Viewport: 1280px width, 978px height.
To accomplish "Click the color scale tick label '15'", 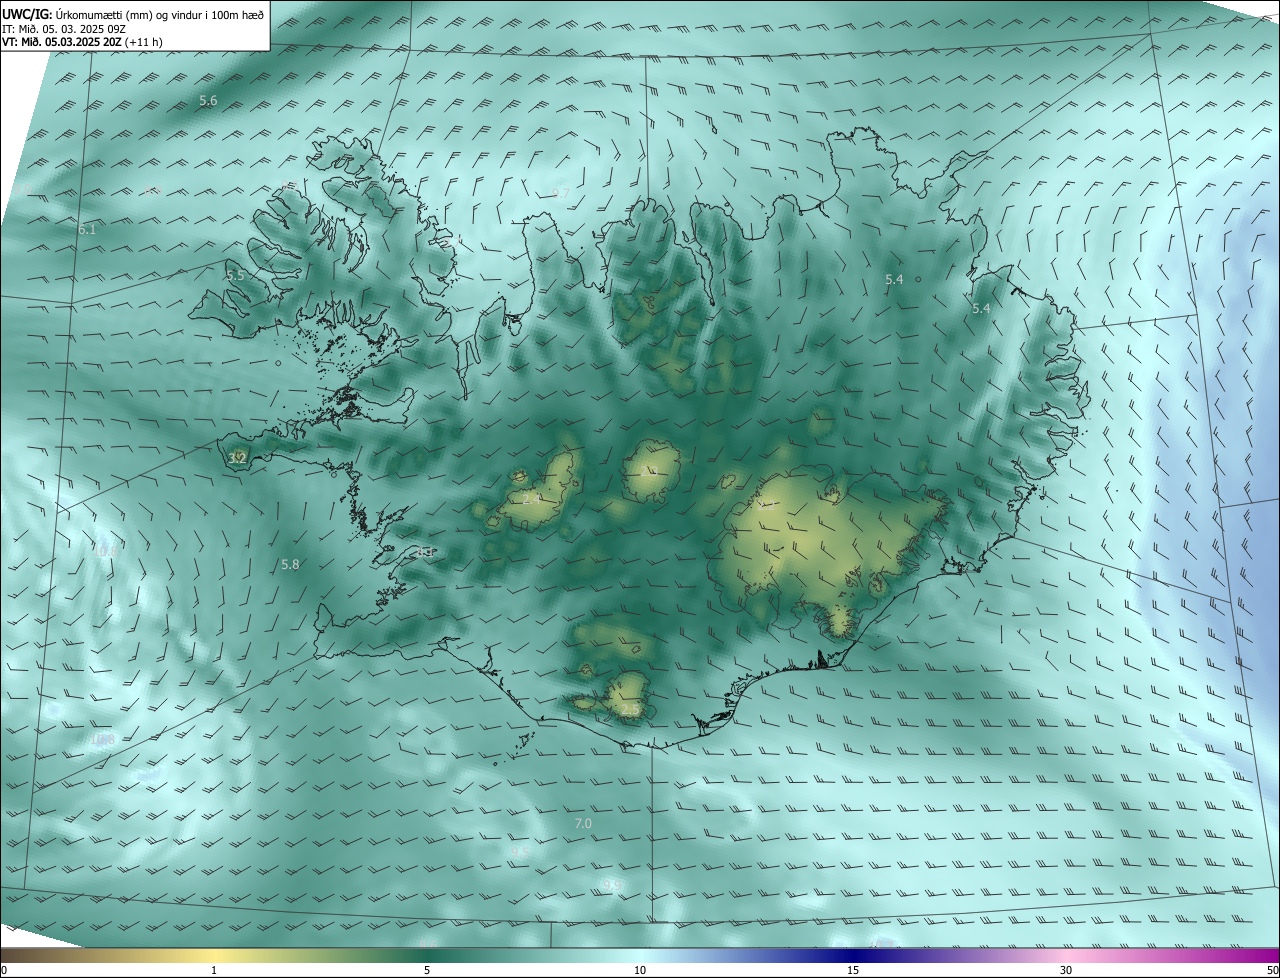I will (853, 970).
